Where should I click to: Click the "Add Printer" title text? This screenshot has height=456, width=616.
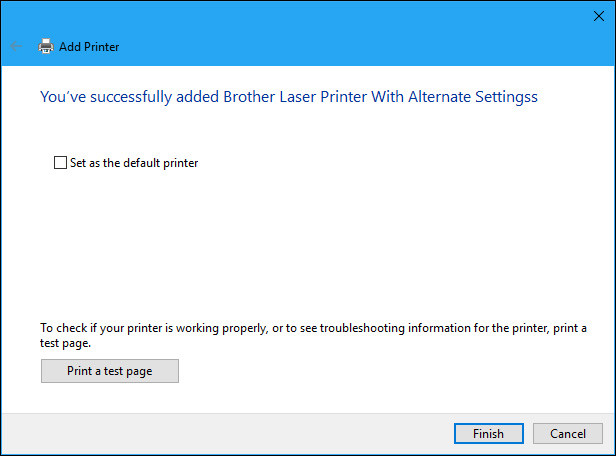click(89, 46)
